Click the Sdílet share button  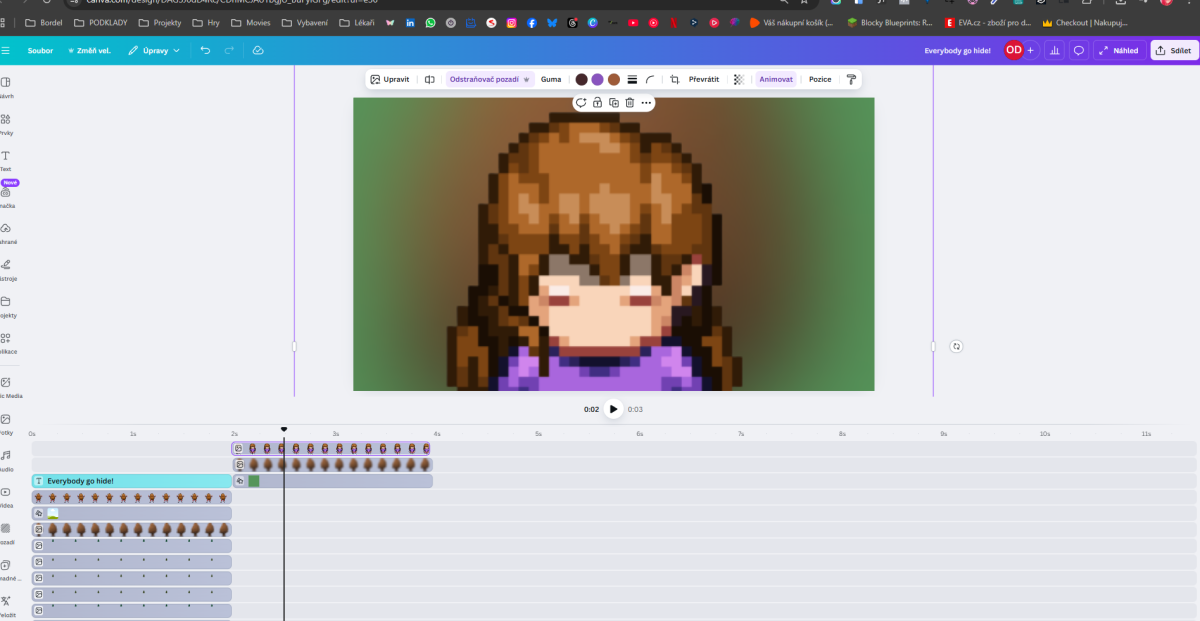[1172, 50]
